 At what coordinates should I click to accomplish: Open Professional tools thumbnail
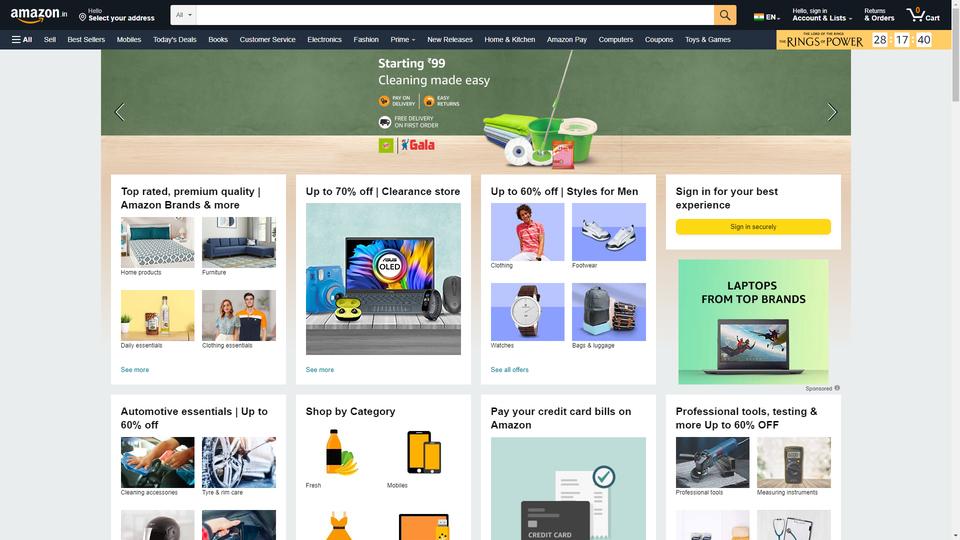(712, 462)
